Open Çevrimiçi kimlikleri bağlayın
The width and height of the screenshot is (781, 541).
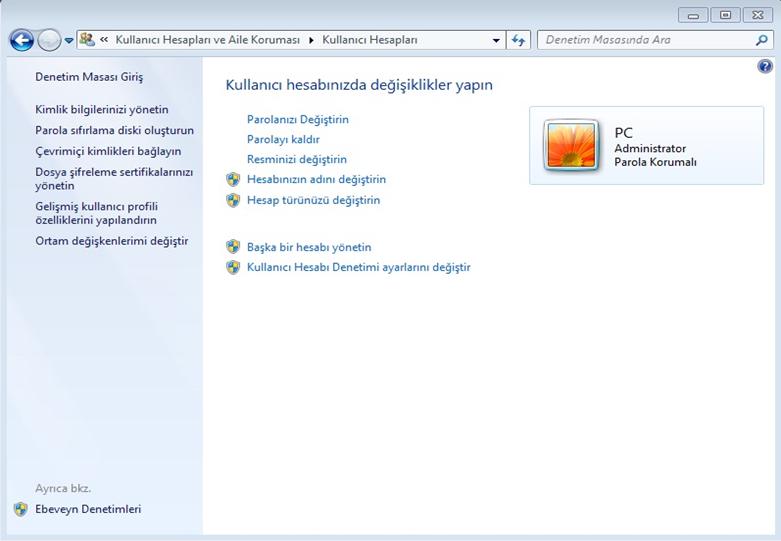pyautogui.click(x=108, y=151)
